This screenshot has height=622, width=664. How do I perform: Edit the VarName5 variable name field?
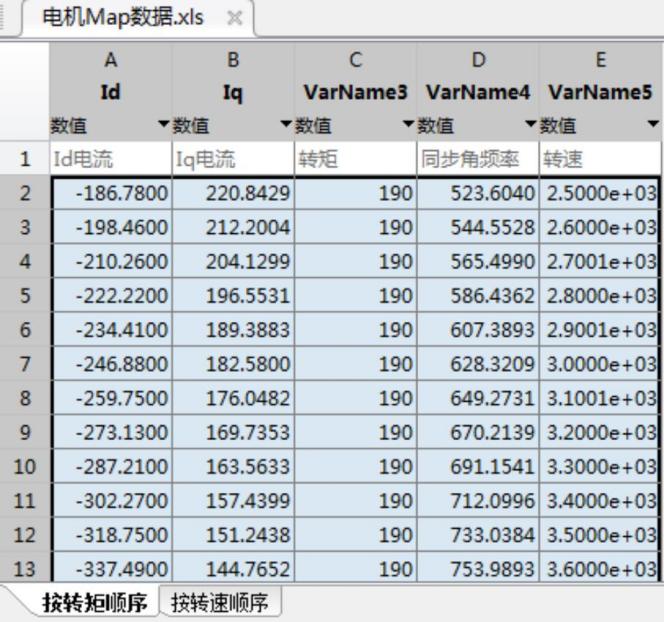pos(600,92)
